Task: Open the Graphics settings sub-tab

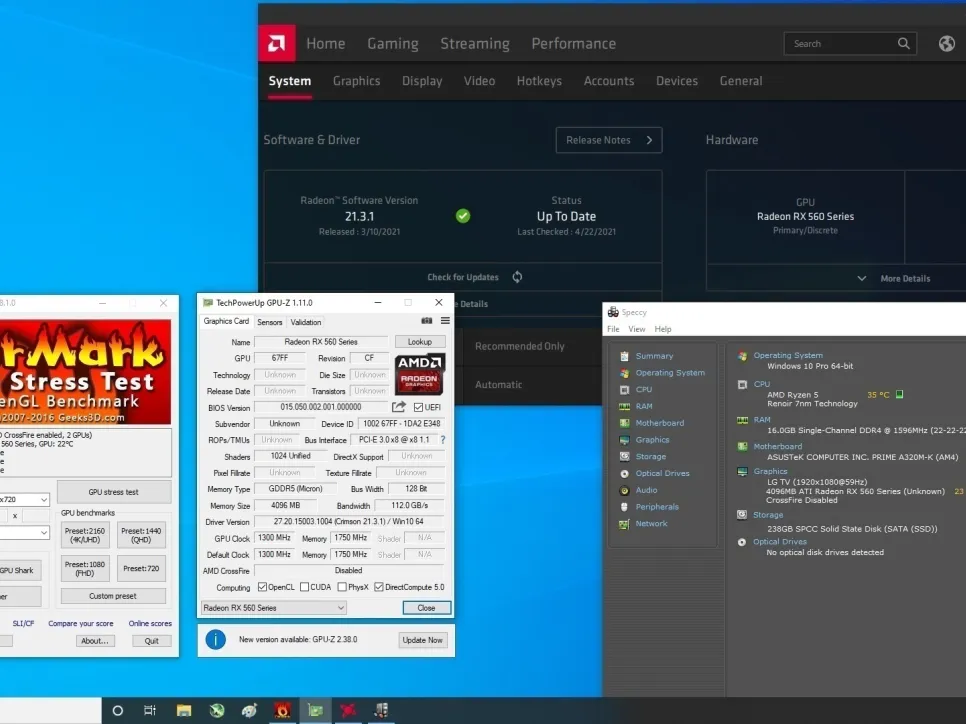Action: pos(356,81)
